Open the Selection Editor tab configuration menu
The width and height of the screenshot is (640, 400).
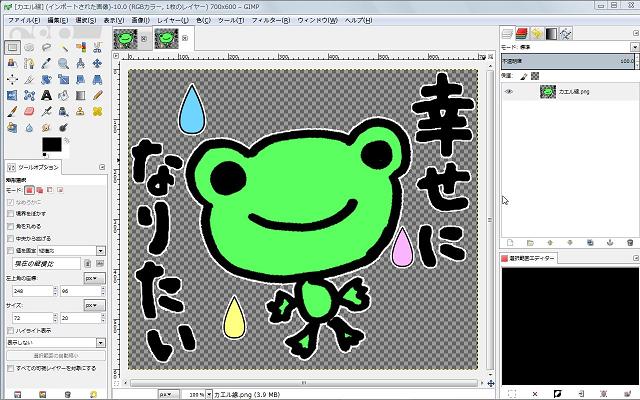pos(636,258)
